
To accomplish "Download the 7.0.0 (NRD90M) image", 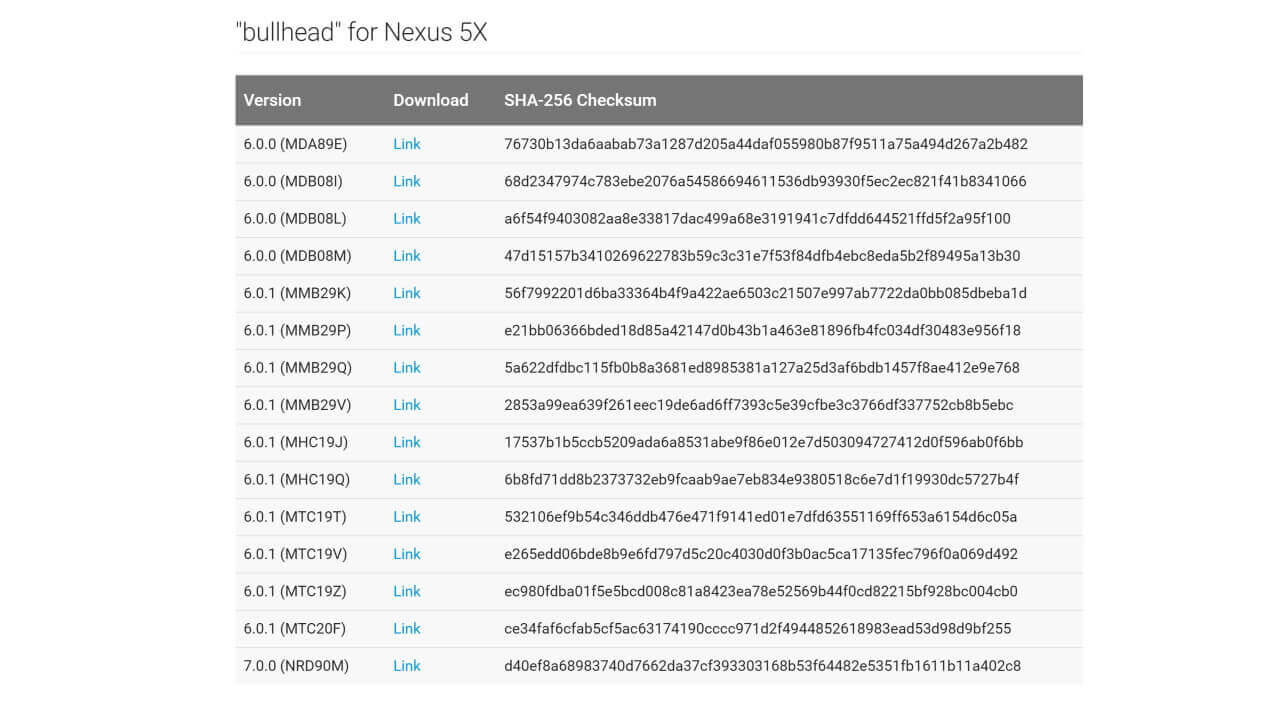I will (406, 666).
